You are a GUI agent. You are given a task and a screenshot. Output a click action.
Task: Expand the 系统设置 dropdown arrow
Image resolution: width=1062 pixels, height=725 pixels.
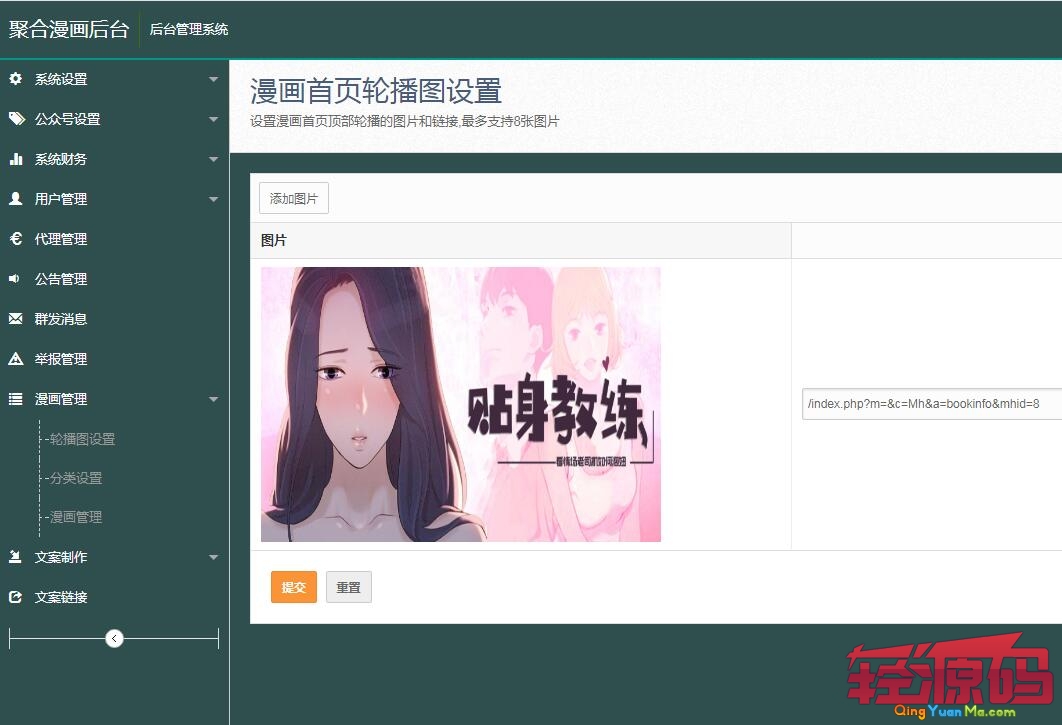[x=213, y=79]
